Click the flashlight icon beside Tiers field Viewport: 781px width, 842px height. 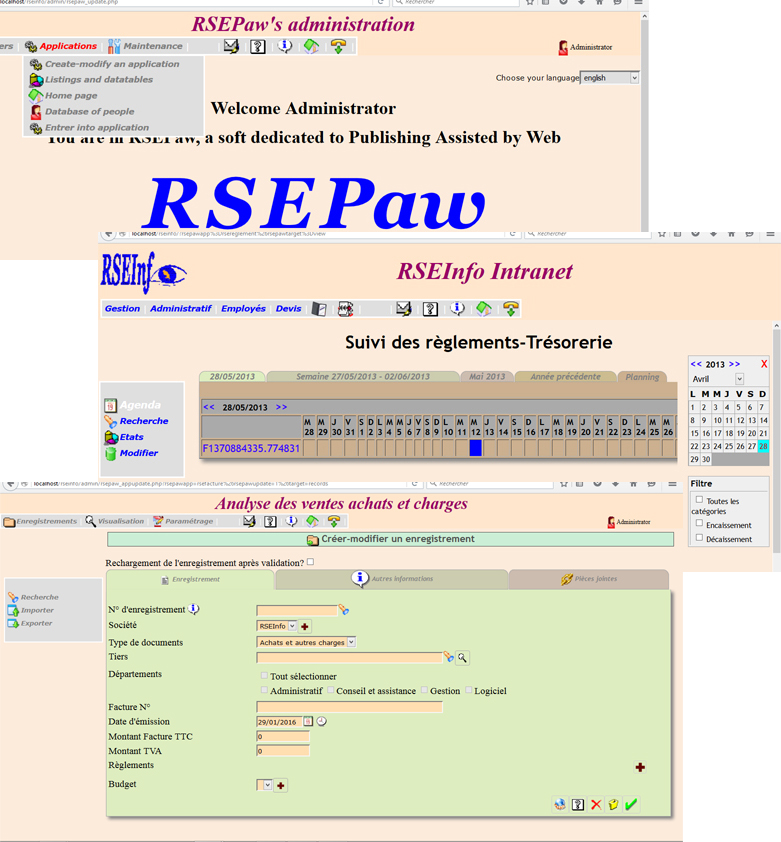click(x=449, y=657)
